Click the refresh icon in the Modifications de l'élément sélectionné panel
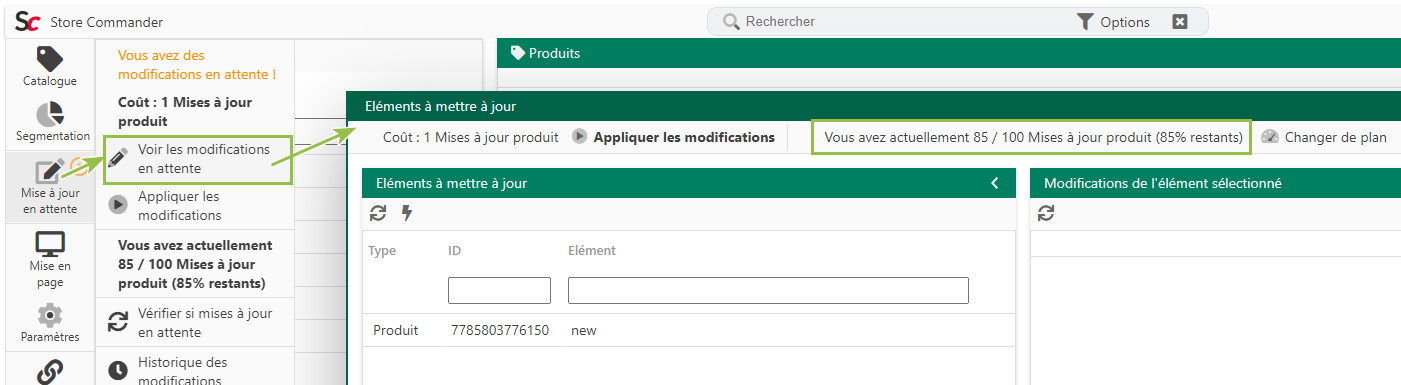 [1046, 213]
